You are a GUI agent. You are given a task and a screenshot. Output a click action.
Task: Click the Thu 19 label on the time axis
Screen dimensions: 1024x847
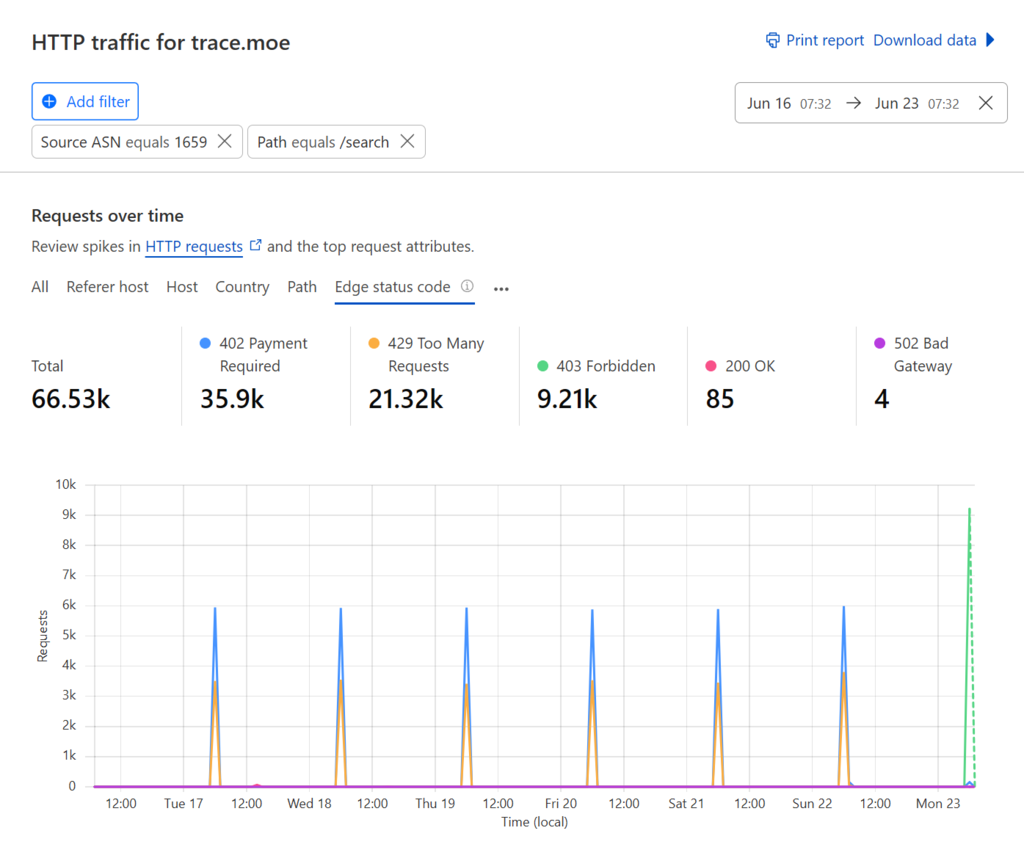[435, 803]
